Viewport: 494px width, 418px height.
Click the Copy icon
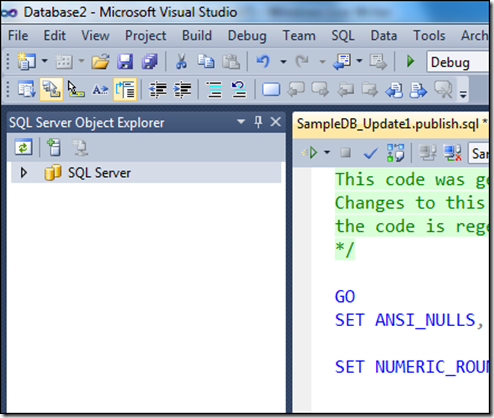point(206,61)
